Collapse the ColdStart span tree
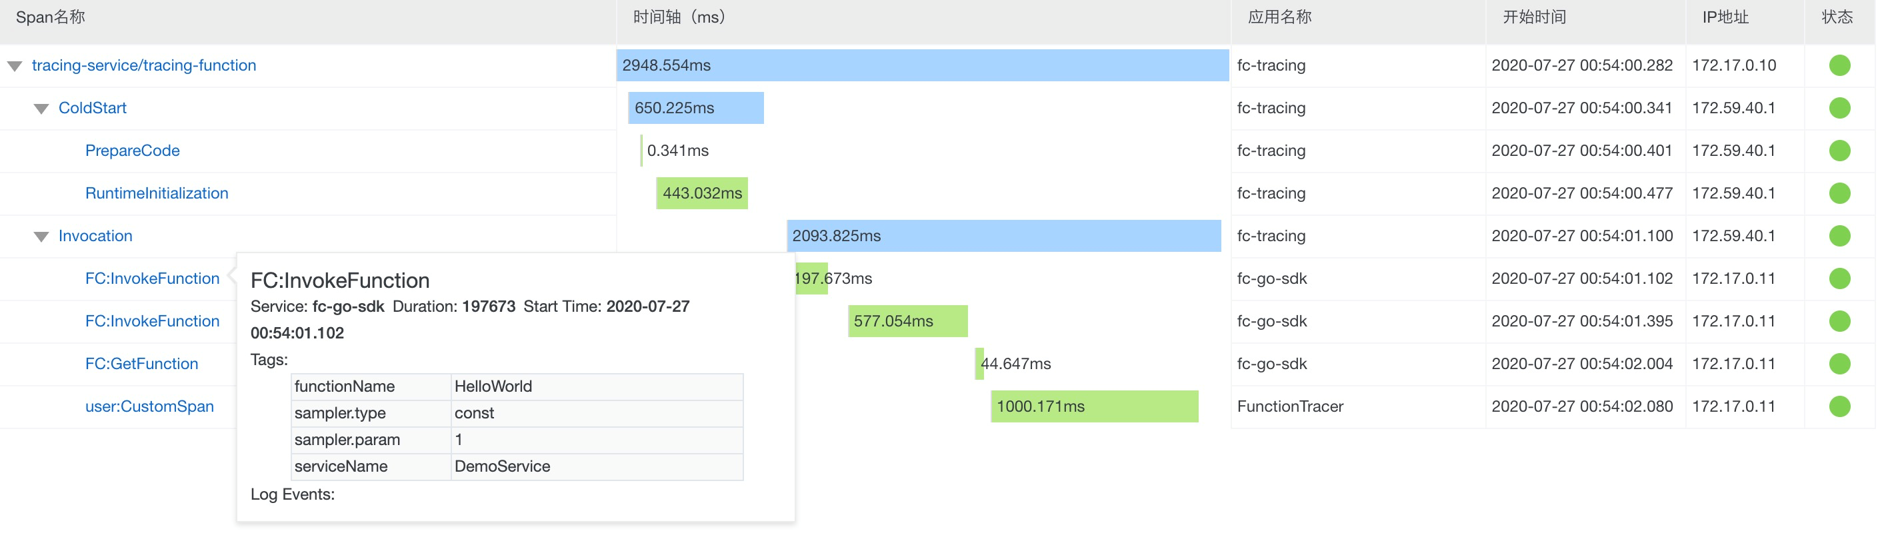Viewport: 1896px width, 537px height. coord(41,109)
